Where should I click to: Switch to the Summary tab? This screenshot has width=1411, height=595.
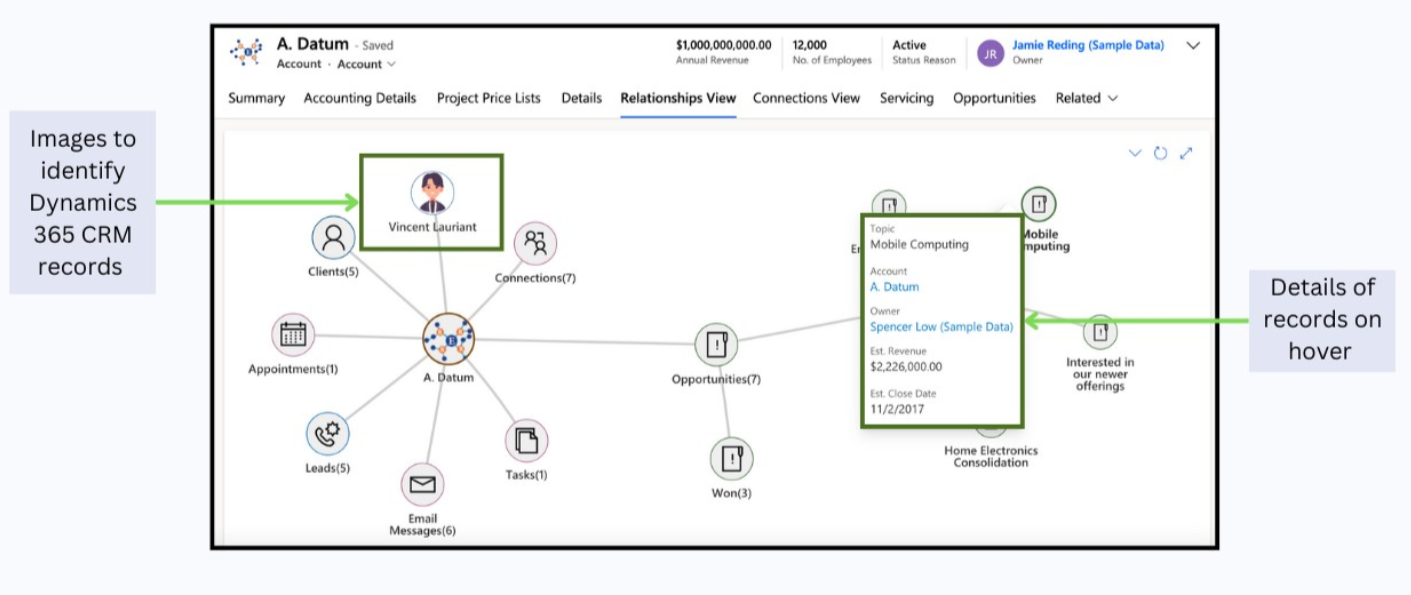click(x=256, y=98)
